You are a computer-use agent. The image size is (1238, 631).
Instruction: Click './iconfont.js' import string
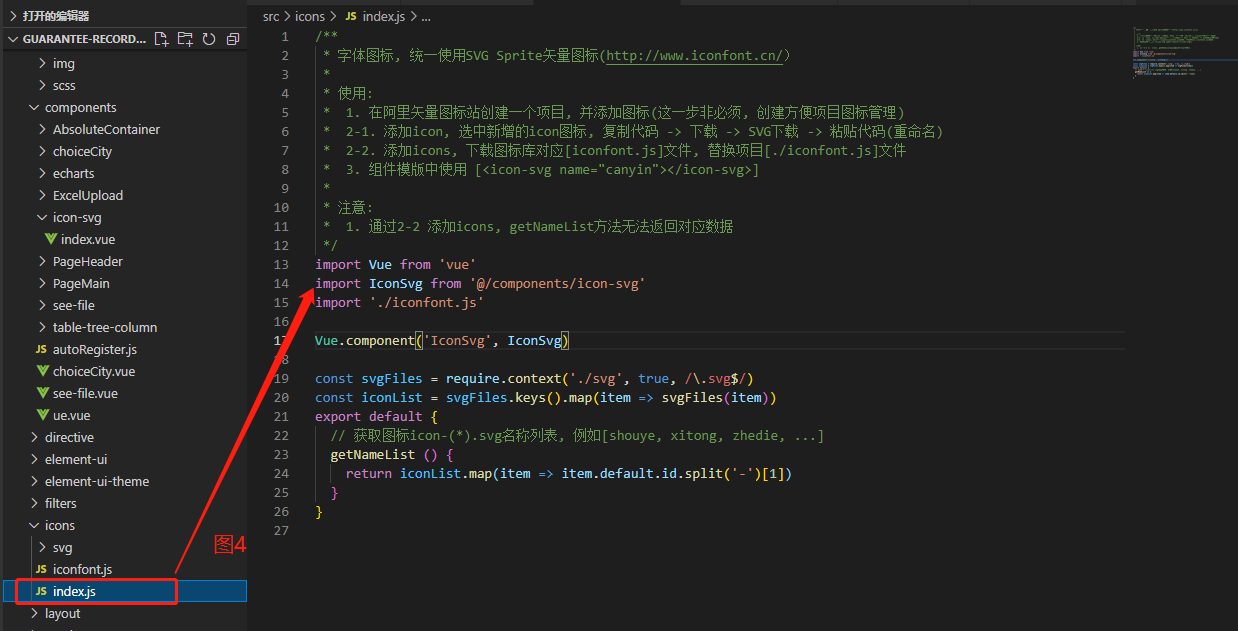[427, 303]
